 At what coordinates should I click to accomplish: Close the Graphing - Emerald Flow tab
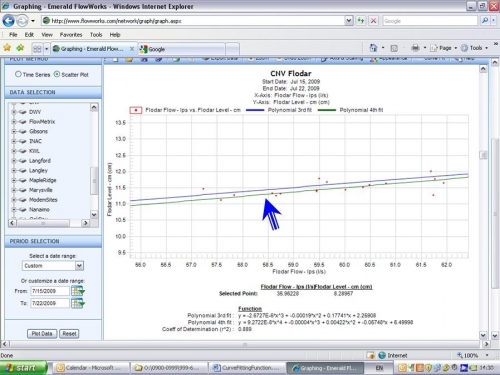[x=132, y=49]
